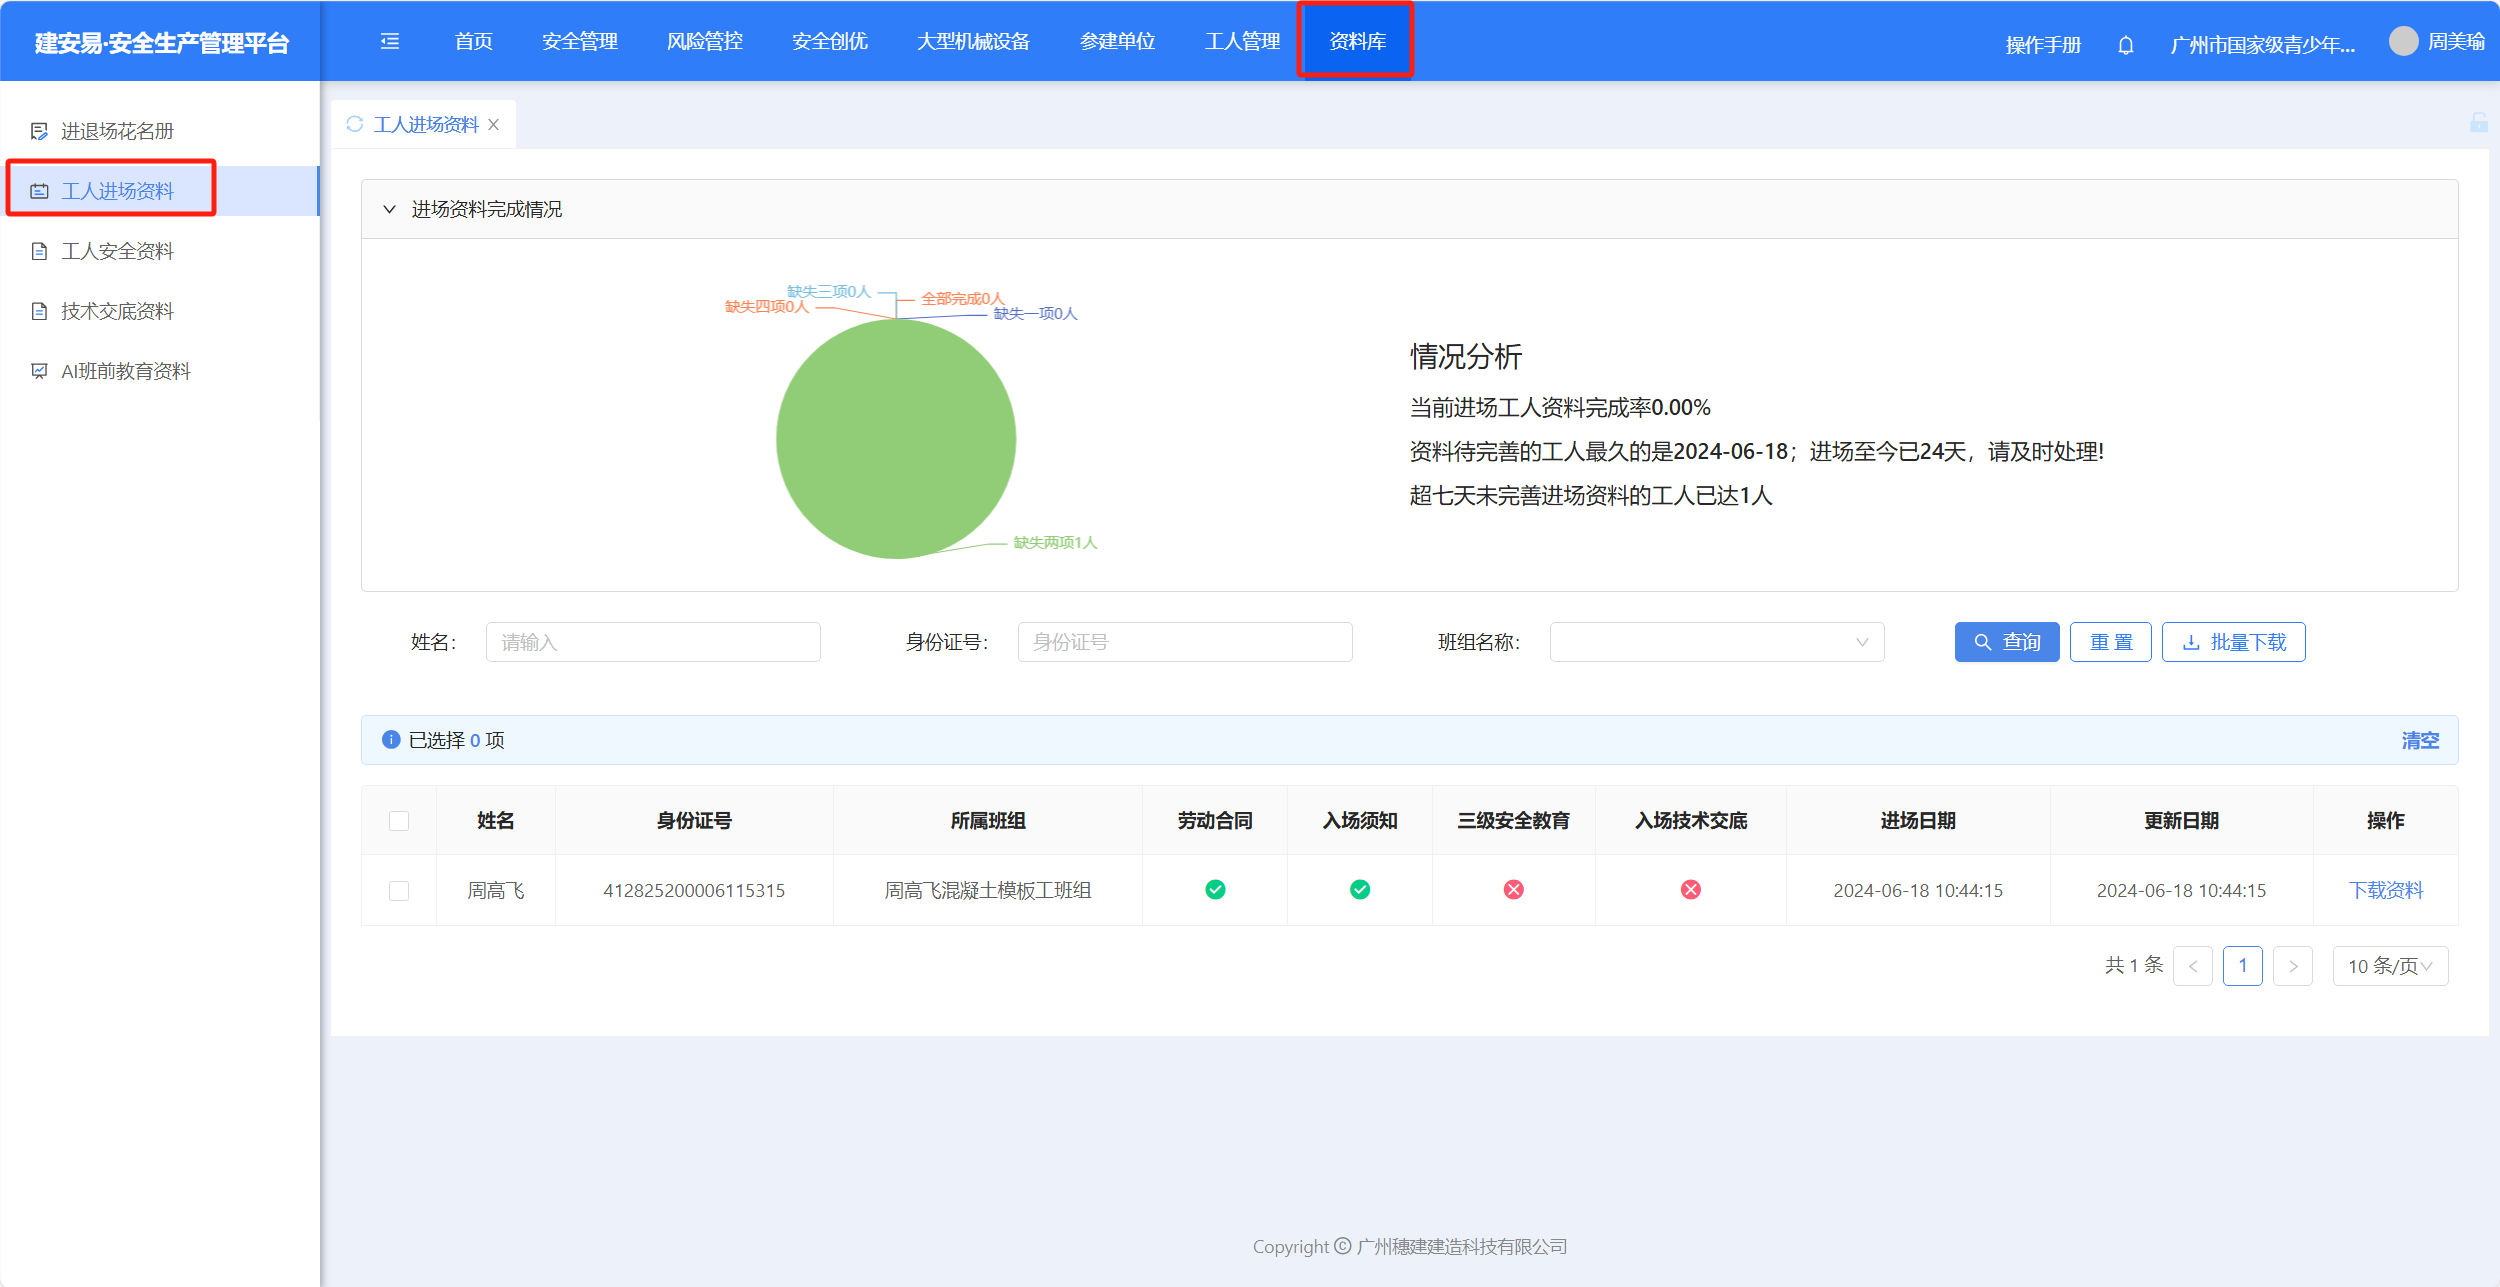Click the sidebar collapse menu icon
This screenshot has width=2500, height=1287.
coord(390,41)
